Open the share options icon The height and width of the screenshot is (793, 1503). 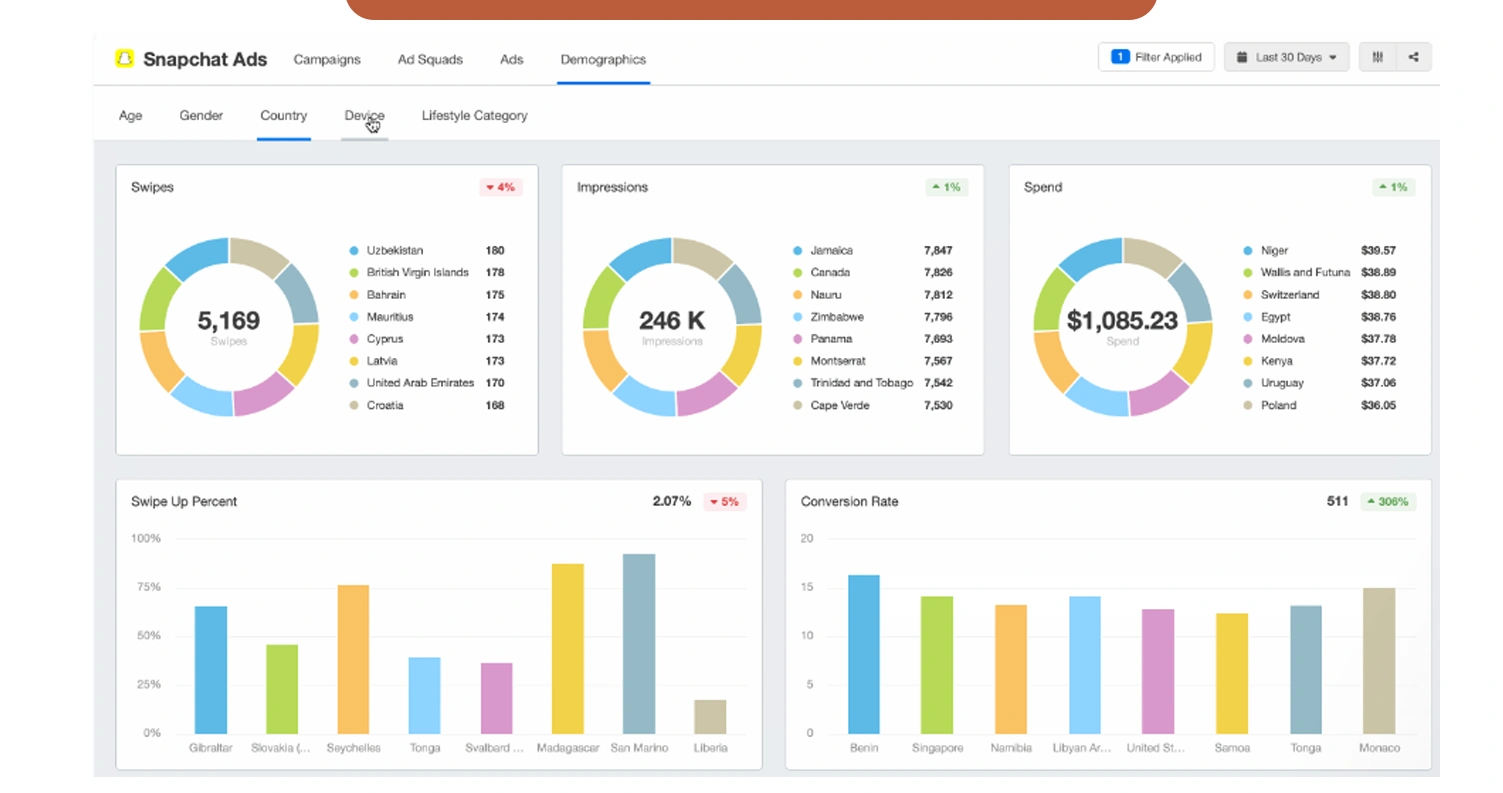[x=1413, y=57]
